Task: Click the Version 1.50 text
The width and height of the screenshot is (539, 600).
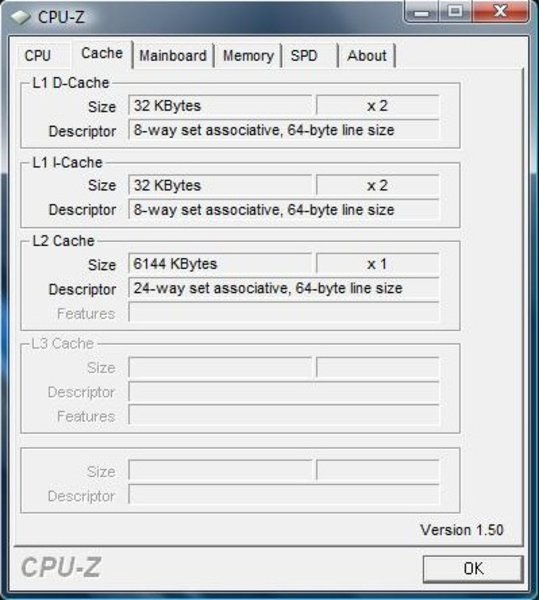Action: (462, 530)
